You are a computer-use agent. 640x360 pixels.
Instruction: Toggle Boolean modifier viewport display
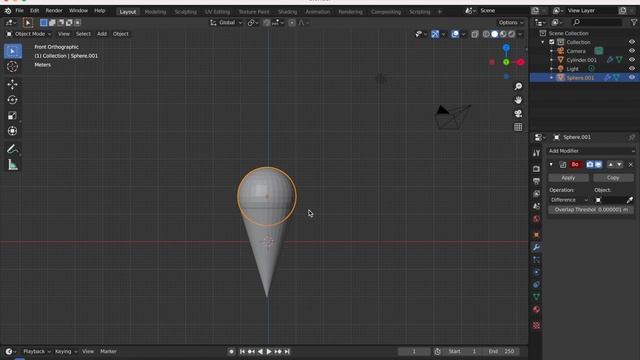pos(598,164)
